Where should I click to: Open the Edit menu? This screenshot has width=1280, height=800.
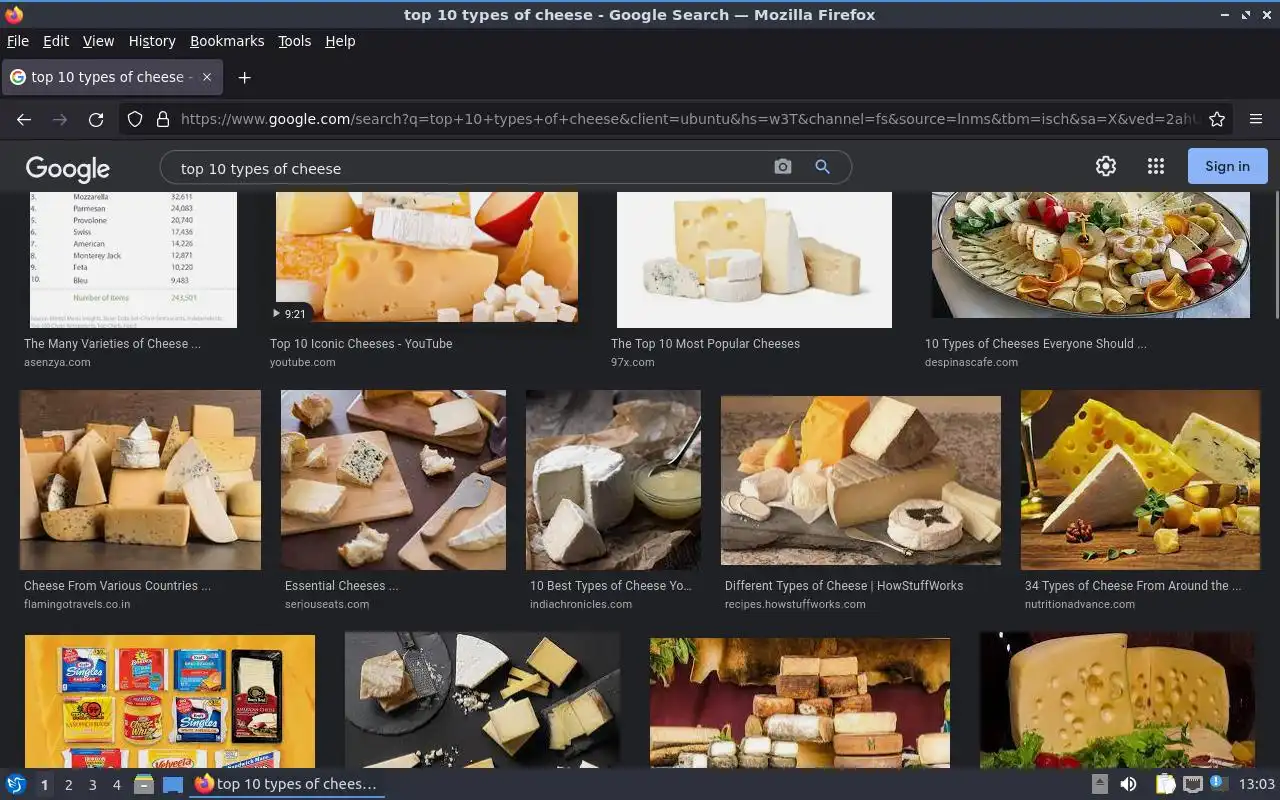click(x=56, y=41)
